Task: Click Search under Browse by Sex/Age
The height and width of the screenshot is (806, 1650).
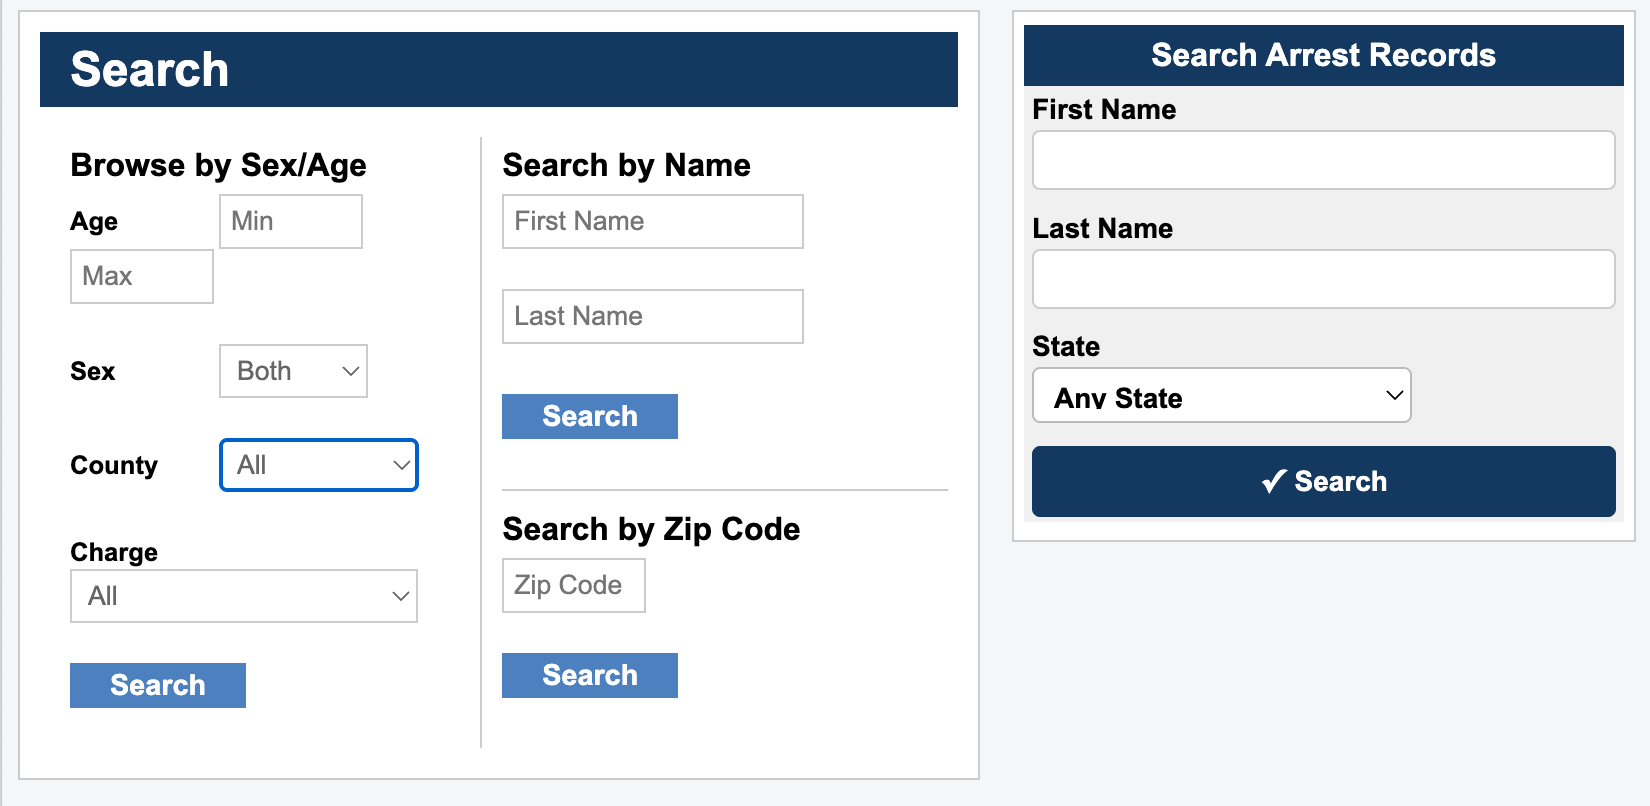Action: coord(158,685)
